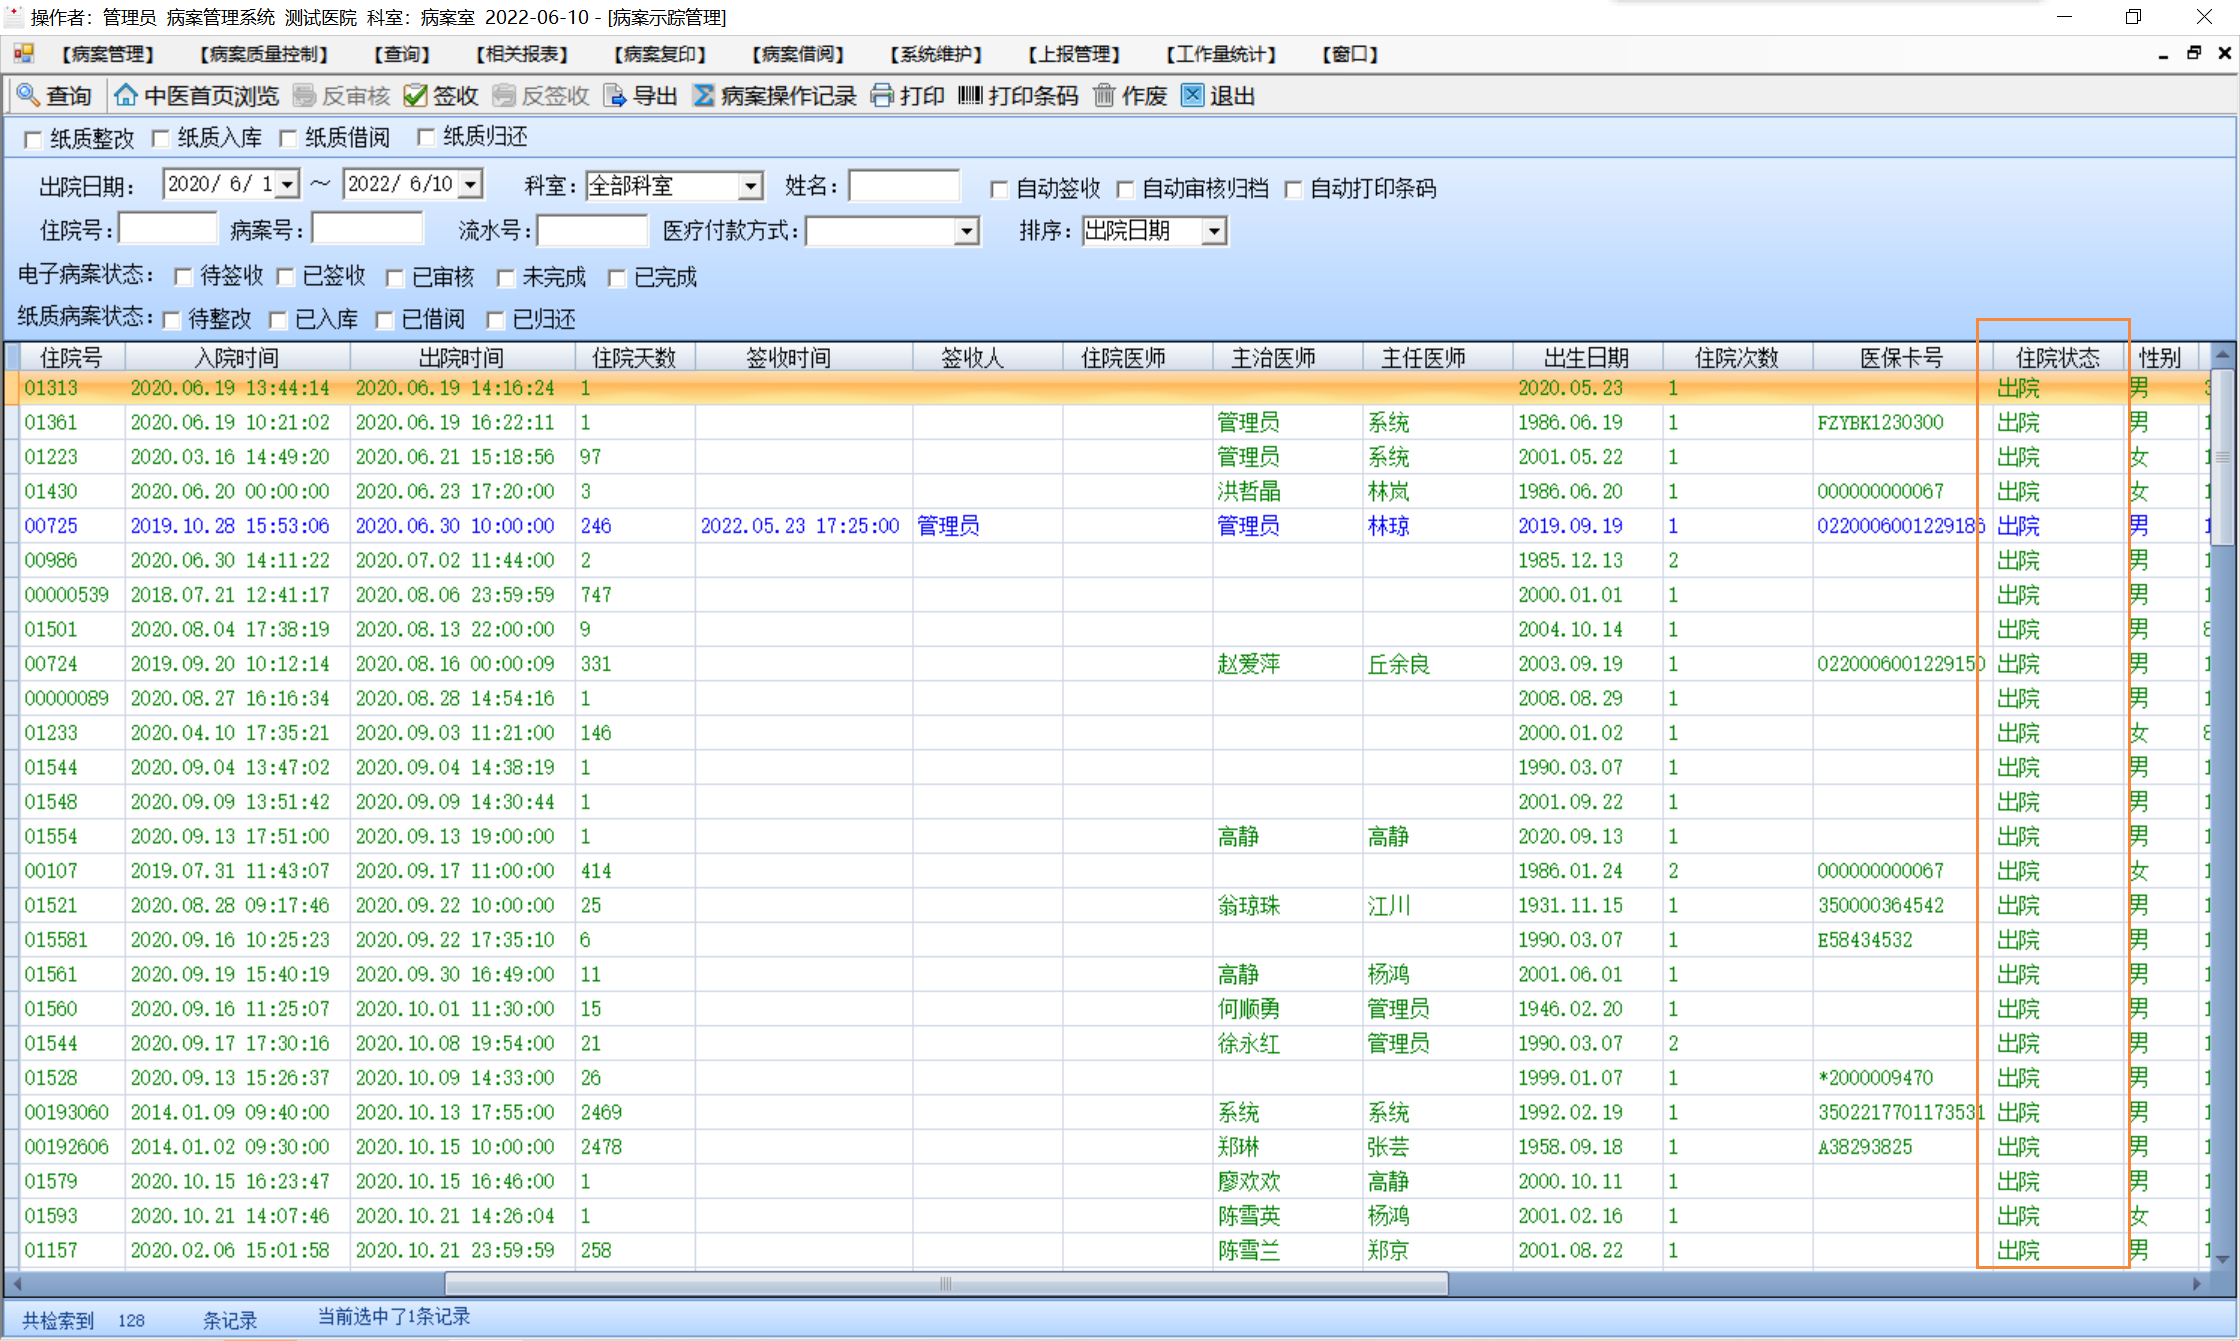Open the 【病案质量控制】 menu

[264, 54]
